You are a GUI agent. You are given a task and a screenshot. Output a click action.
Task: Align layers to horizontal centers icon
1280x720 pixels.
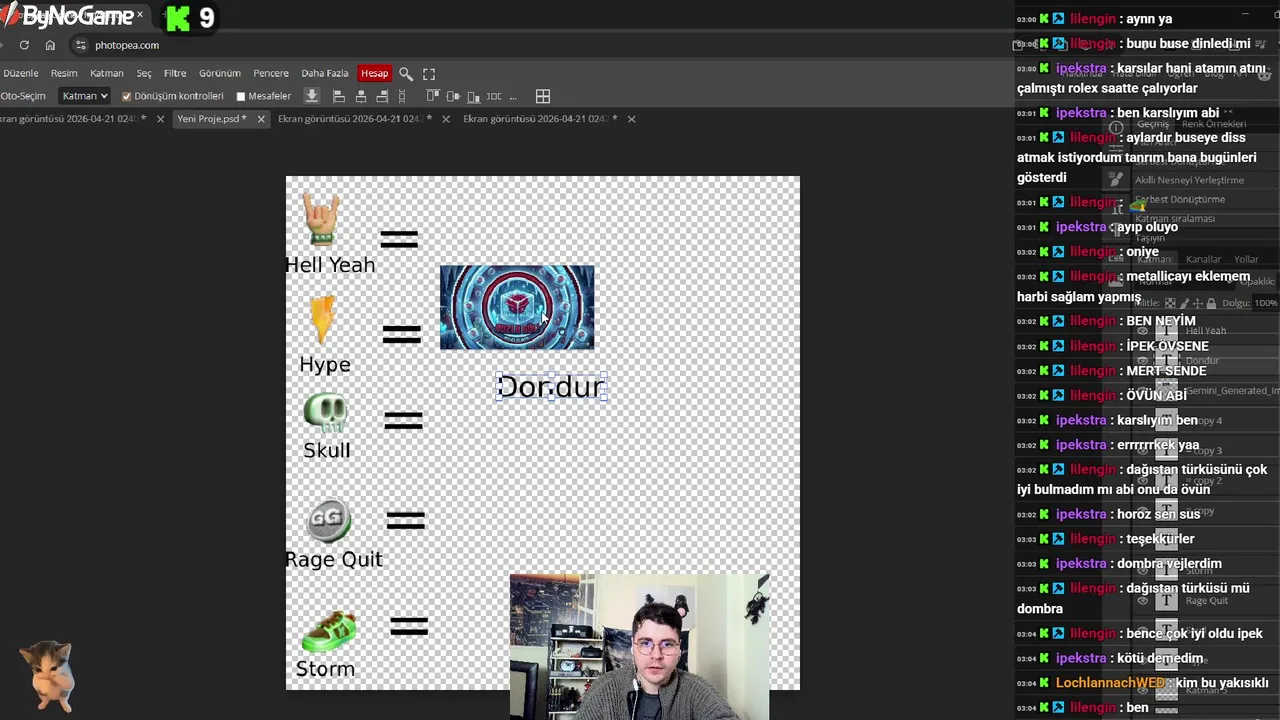coord(361,96)
